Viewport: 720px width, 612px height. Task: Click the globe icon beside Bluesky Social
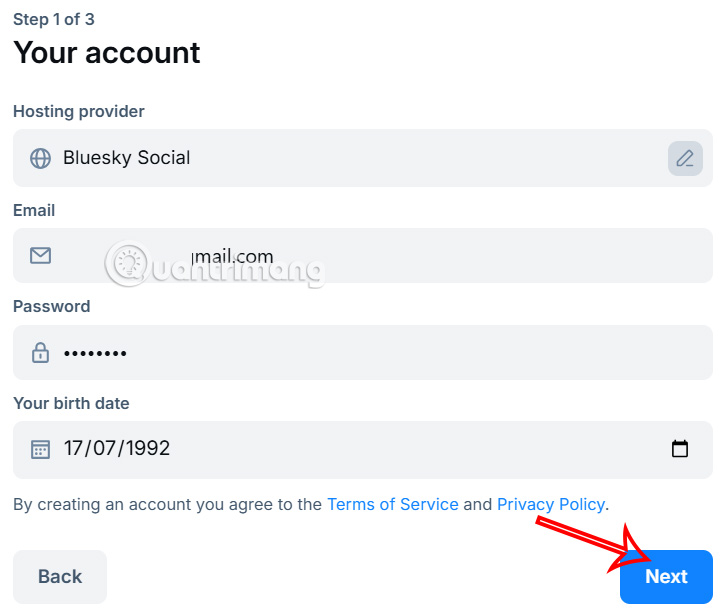40,158
